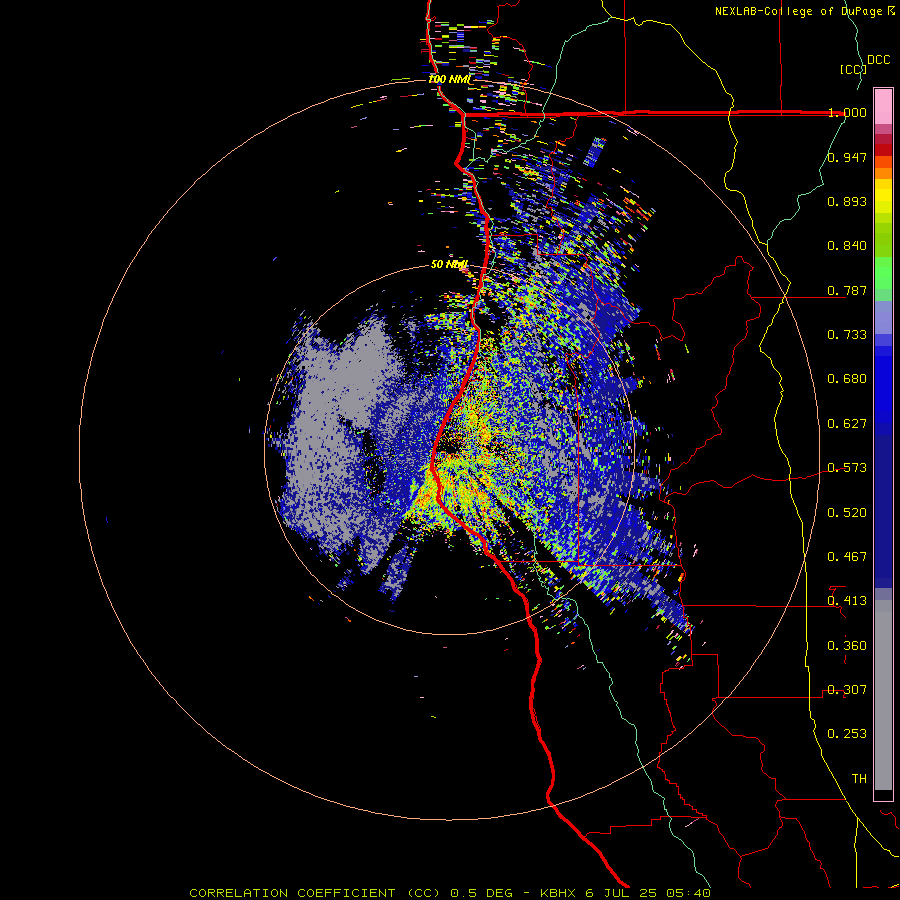Select the 0.467 scale value

pyautogui.click(x=847, y=557)
